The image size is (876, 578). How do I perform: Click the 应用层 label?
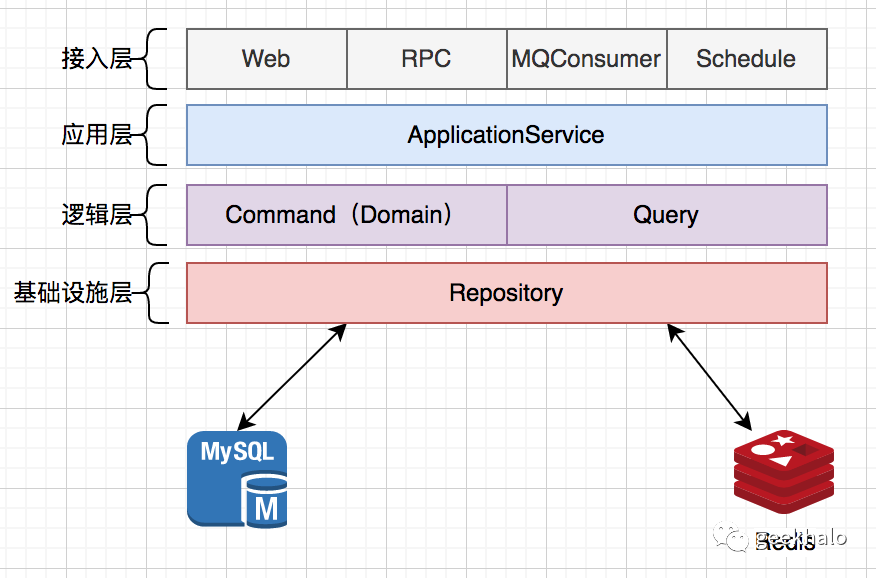pos(97,135)
